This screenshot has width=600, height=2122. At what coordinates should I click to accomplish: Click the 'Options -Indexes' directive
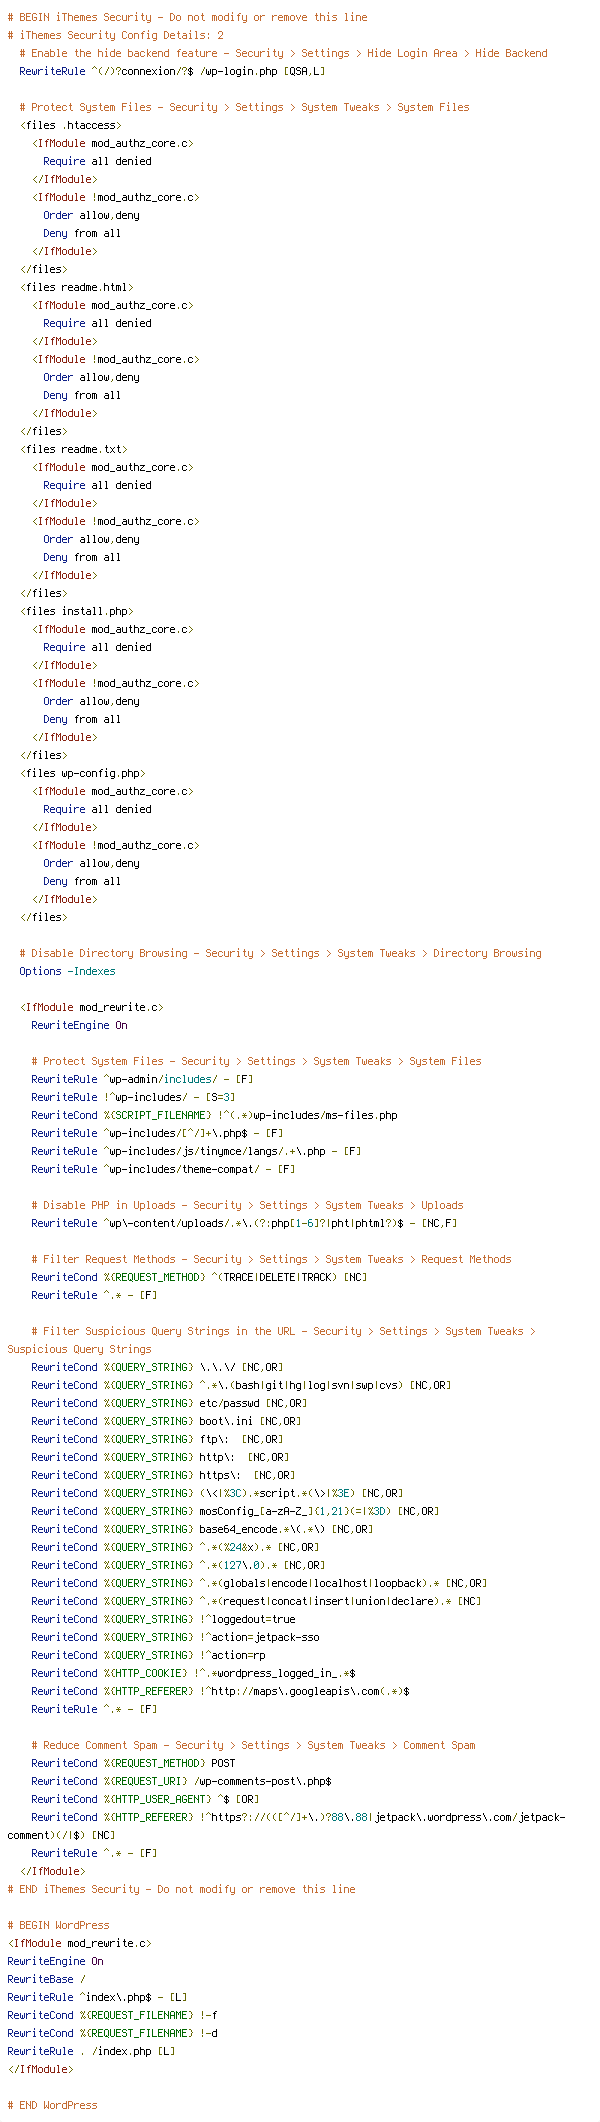tap(67, 971)
